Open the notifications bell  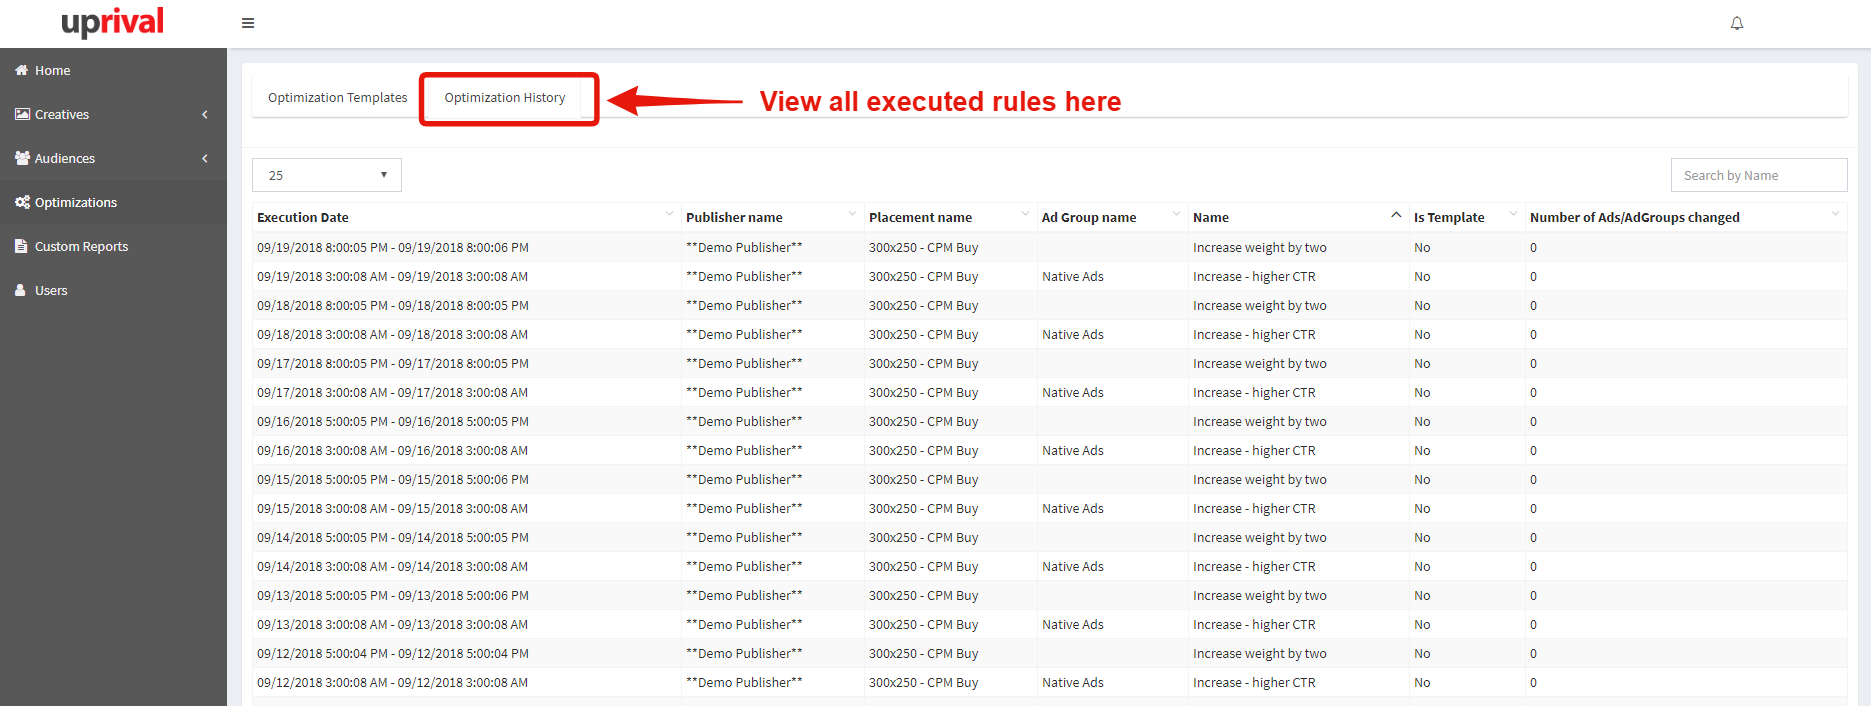pyautogui.click(x=1737, y=23)
